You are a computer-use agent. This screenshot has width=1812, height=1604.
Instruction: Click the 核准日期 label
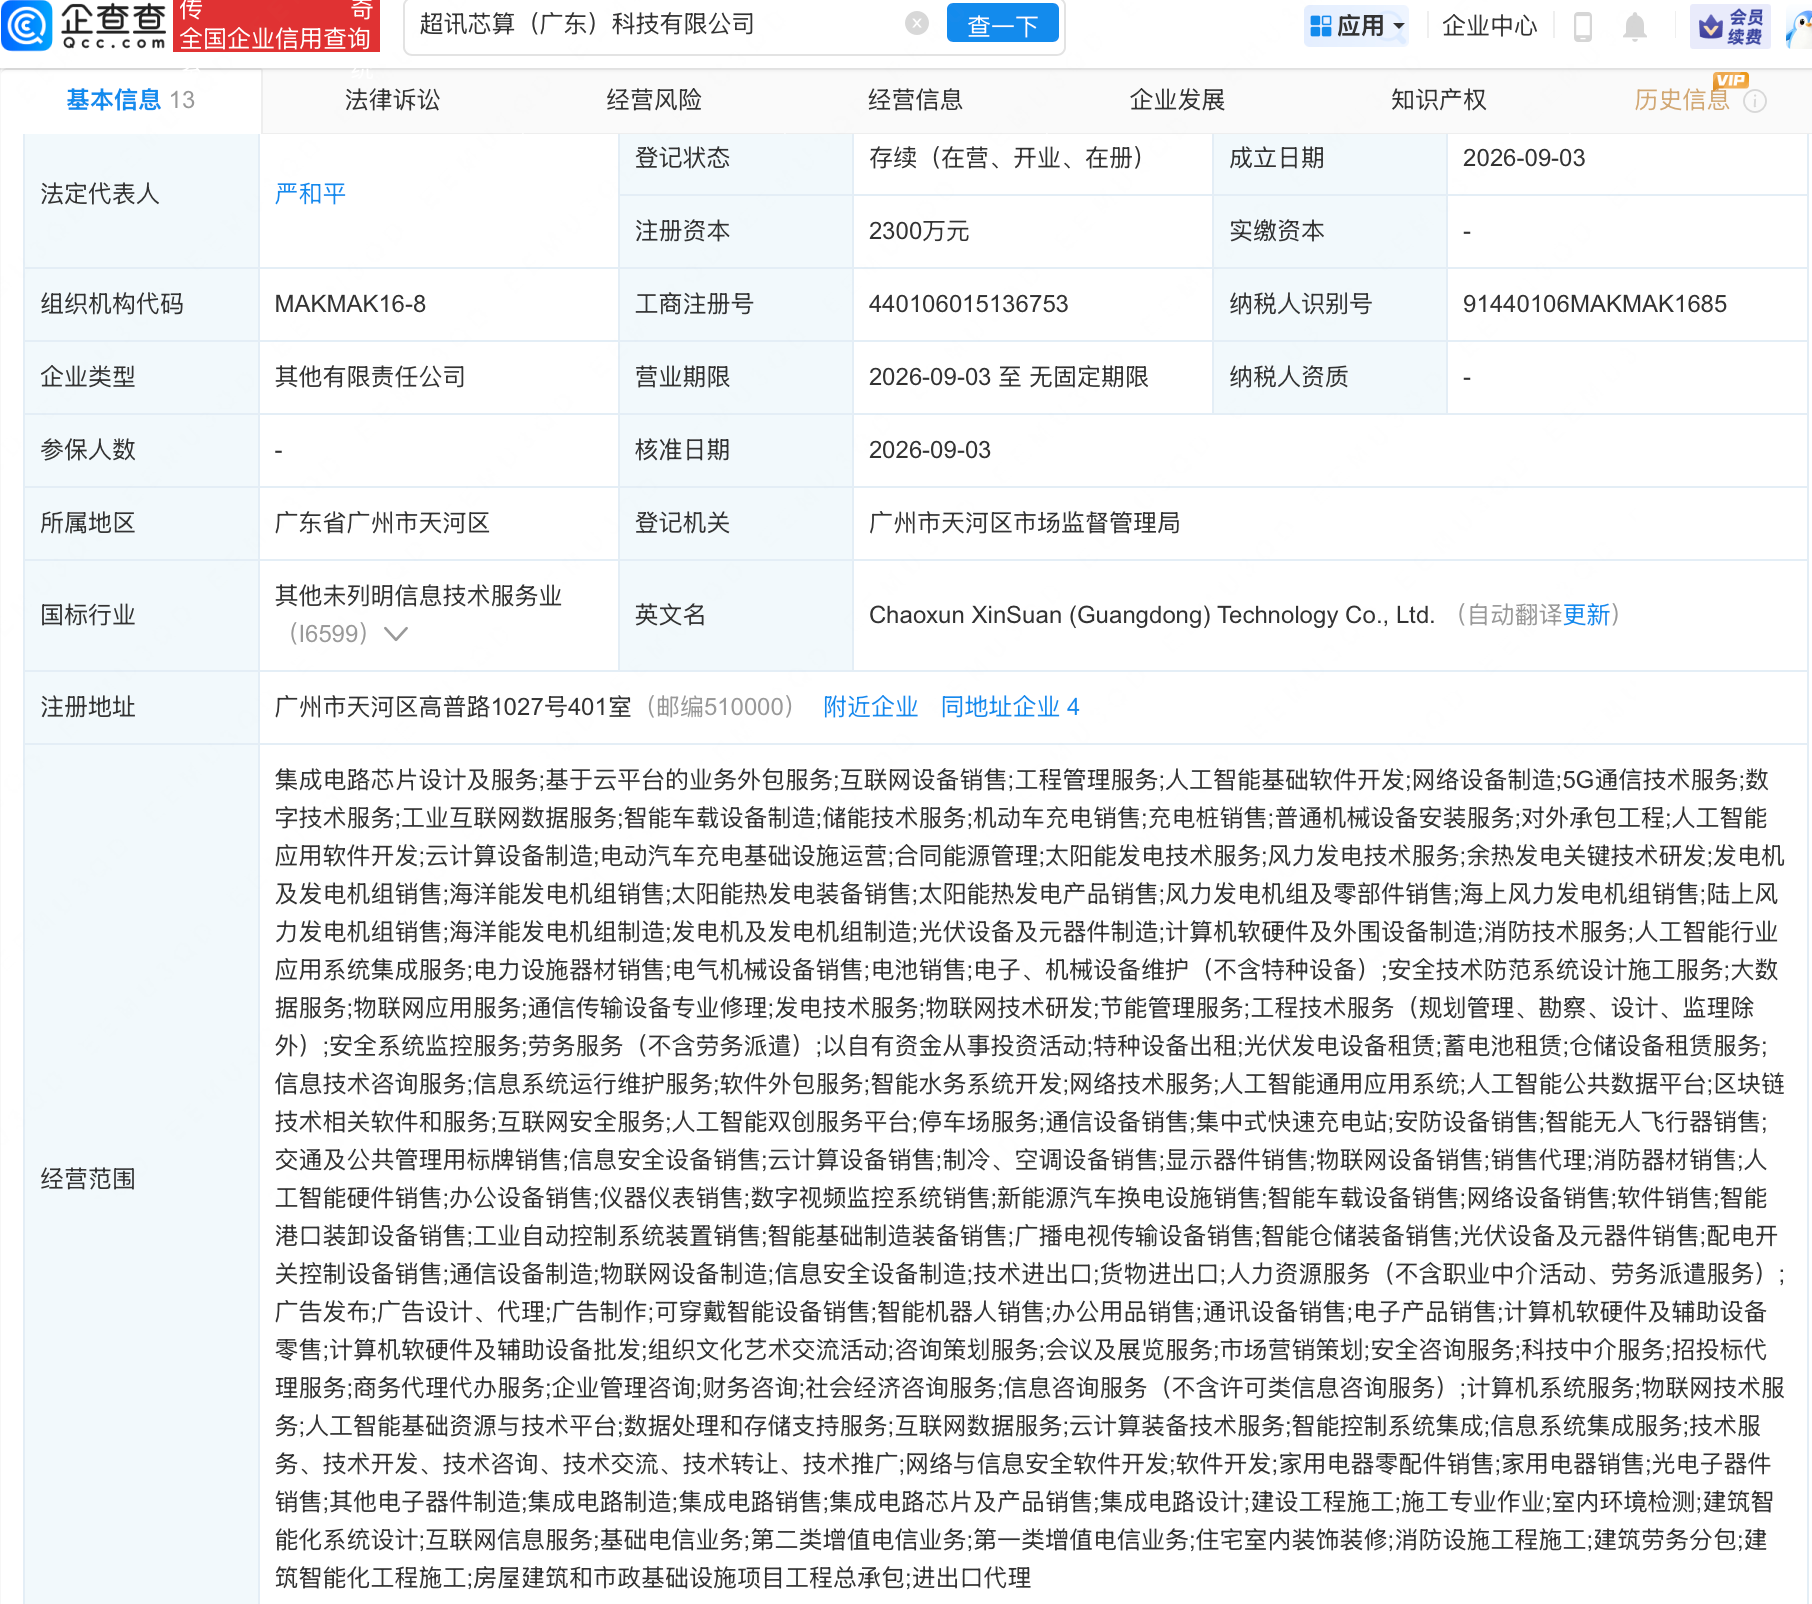click(682, 450)
